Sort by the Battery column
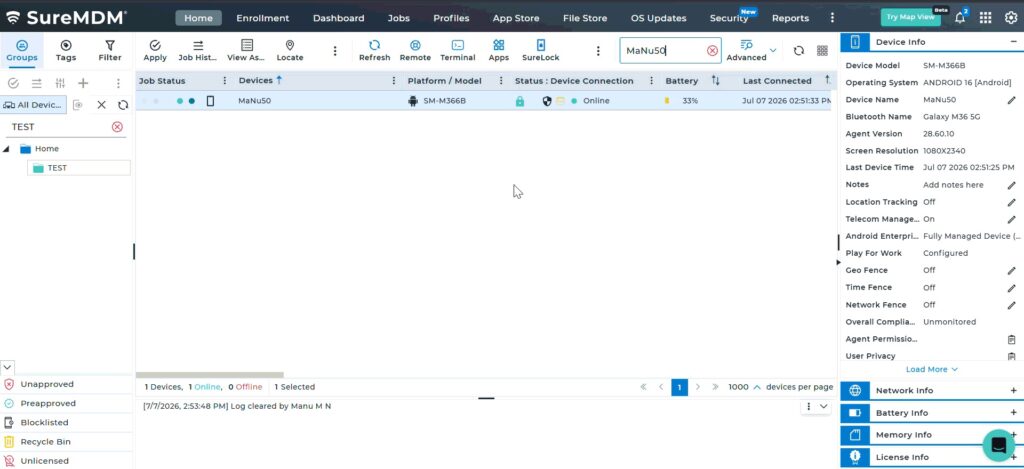 (x=716, y=81)
